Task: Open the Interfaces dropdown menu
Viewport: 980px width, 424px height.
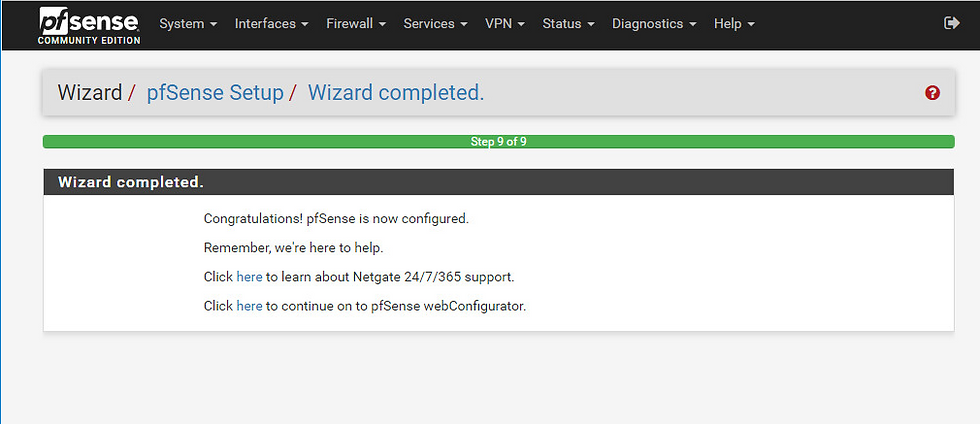Action: [x=272, y=24]
